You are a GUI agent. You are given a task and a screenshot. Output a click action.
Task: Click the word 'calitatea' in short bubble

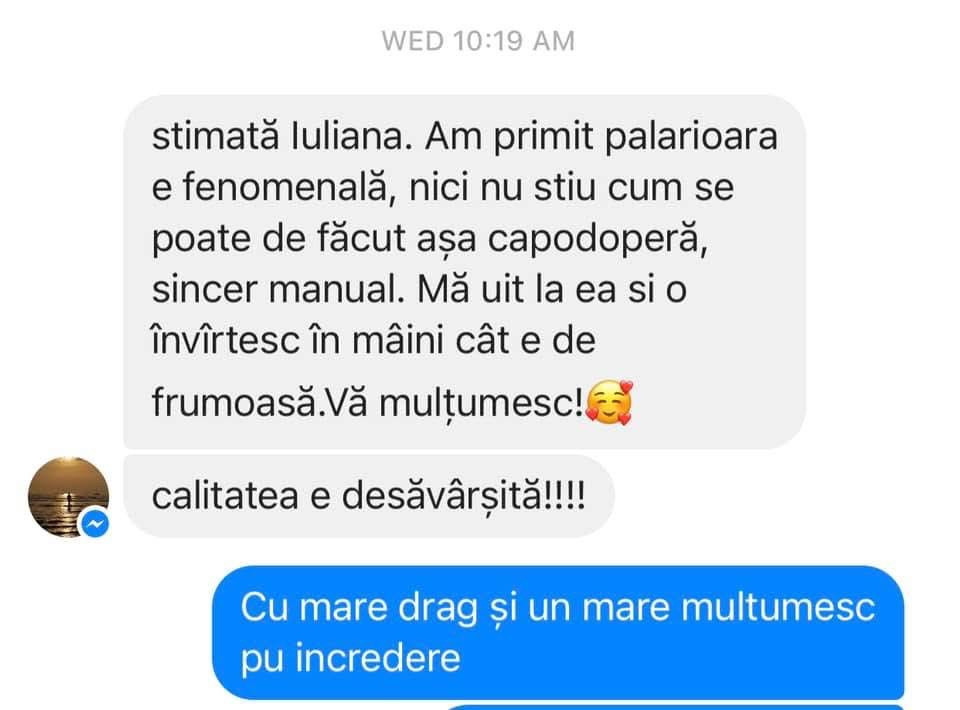(225, 496)
